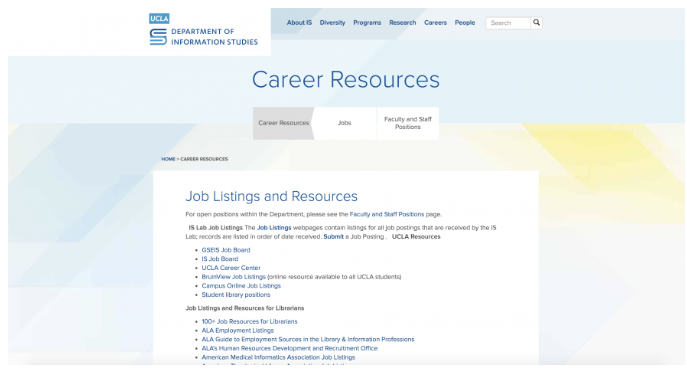This screenshot has width=687, height=369.
Task: Open the ALA Employment Listings link
Action: pos(237,330)
